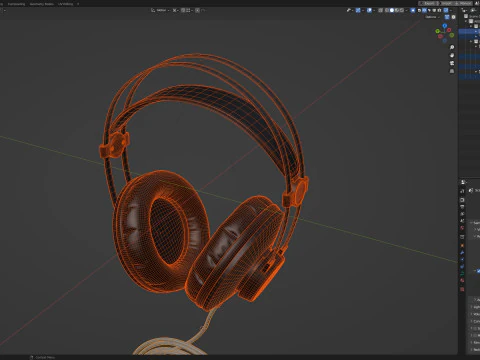Toggle viewport gizmos display
Viewport: 480px width, 360px height.
pos(358,10)
